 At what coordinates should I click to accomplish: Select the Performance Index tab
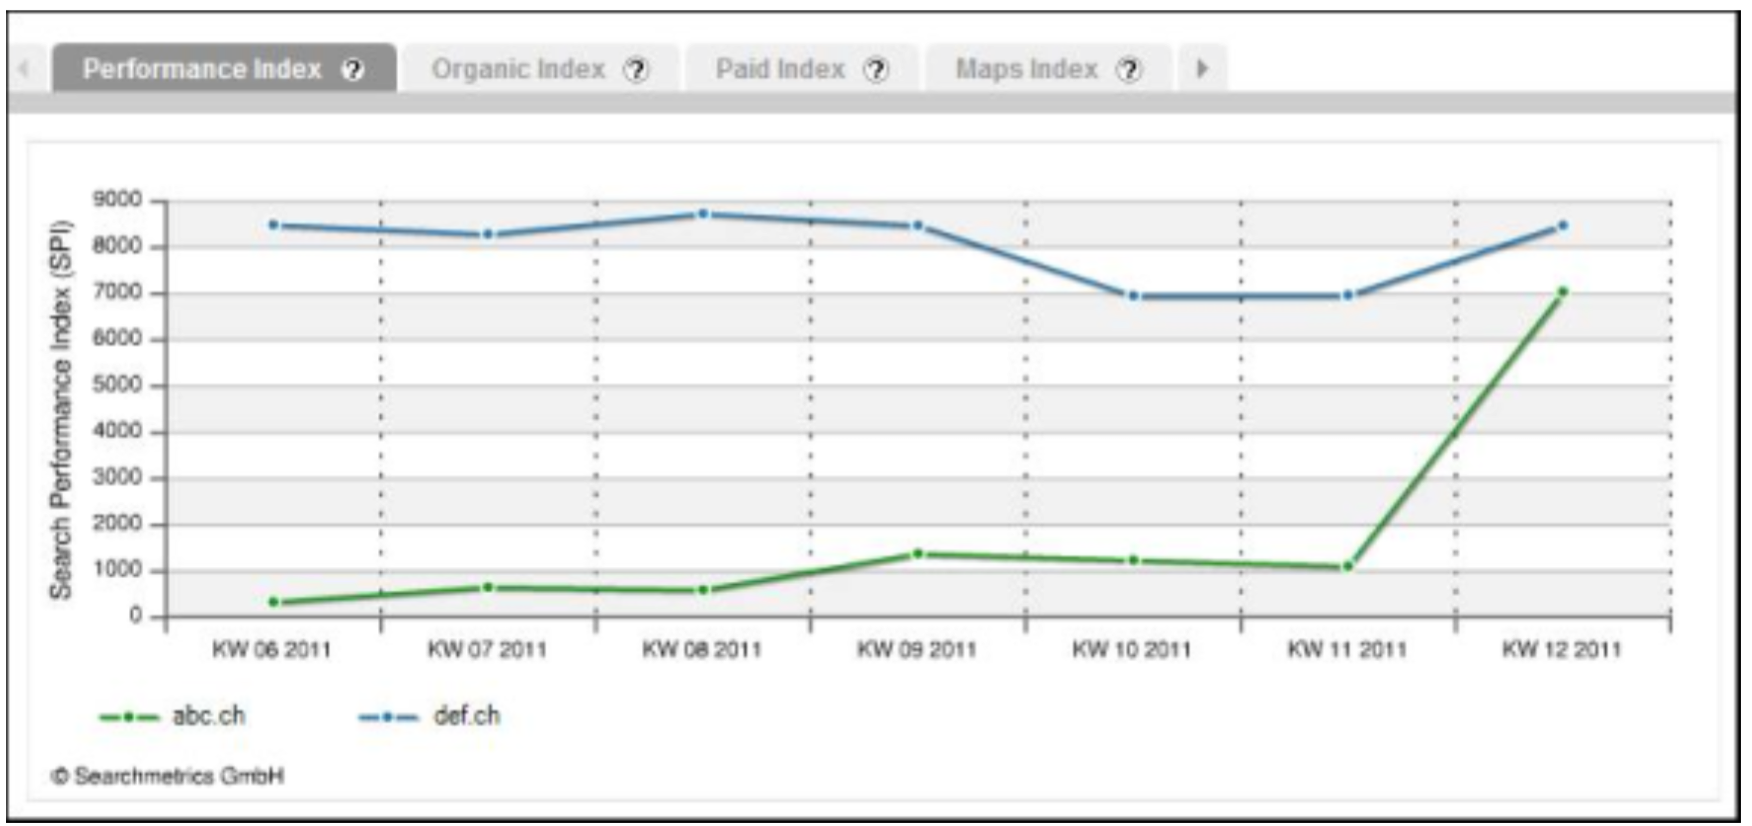click(x=202, y=70)
